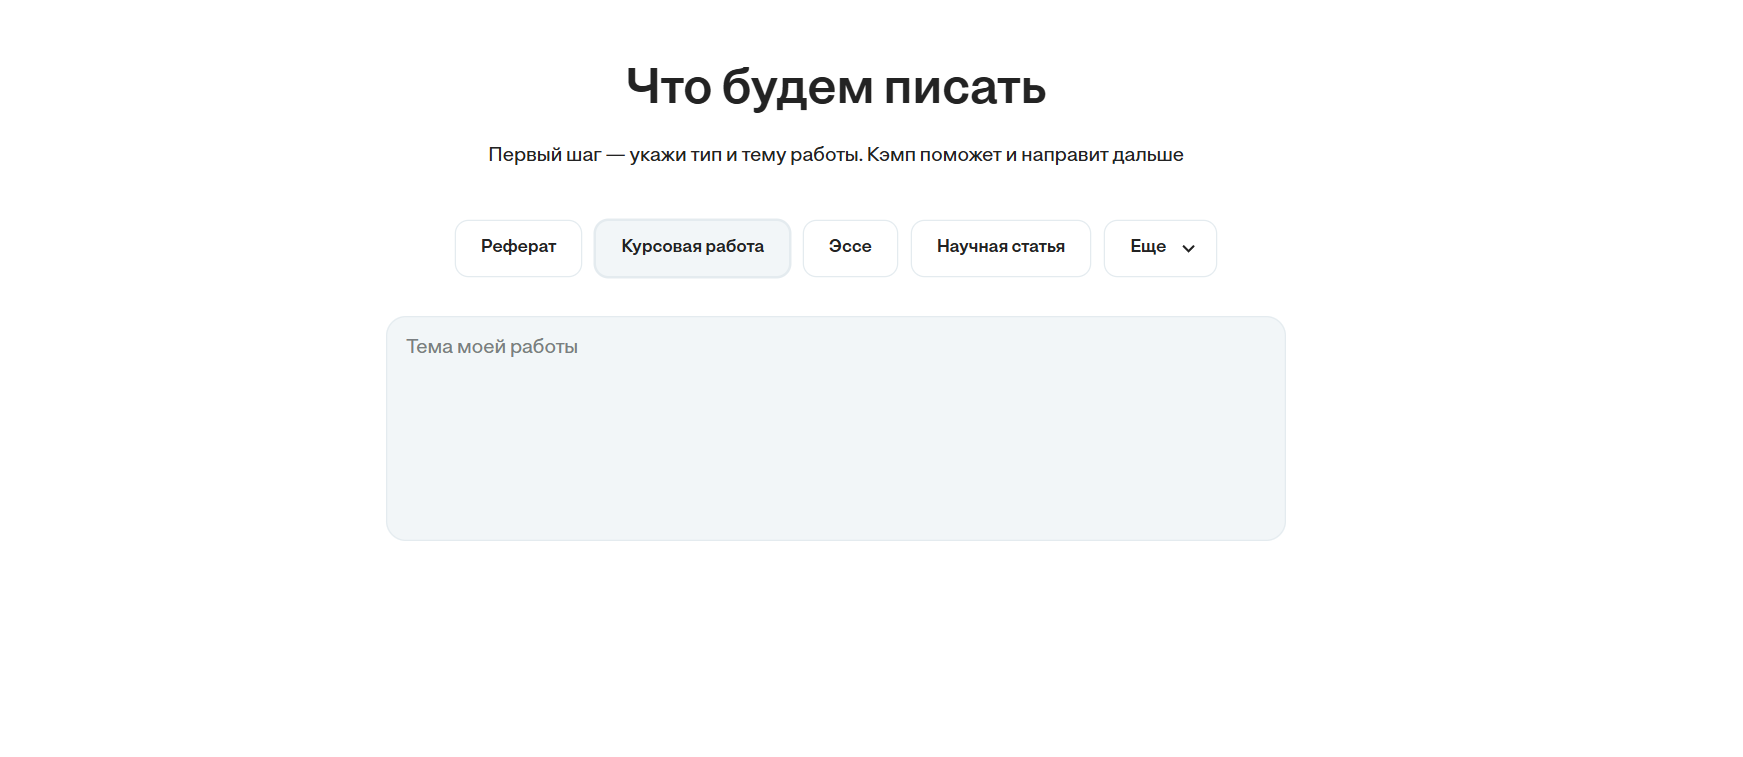Viewport: 1743px width, 757px height.
Task: Pick the Эссе option
Action: 850,247
